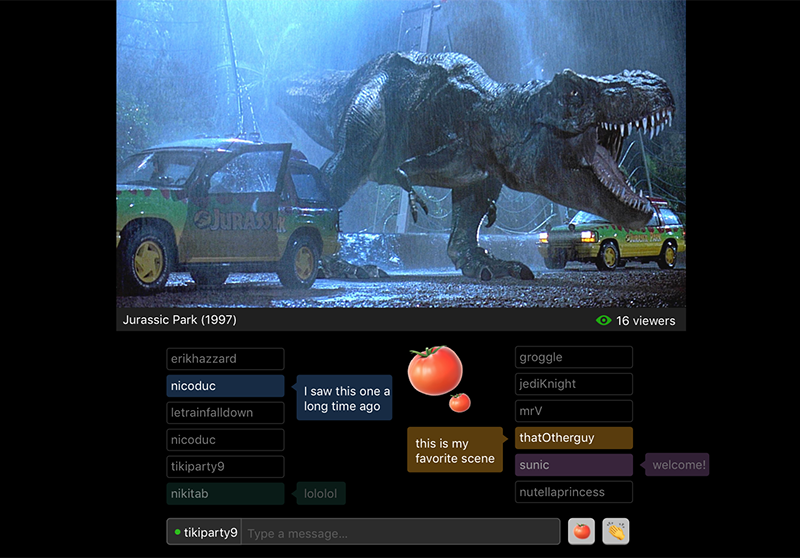The height and width of the screenshot is (558, 800).
Task: Focus the 'Type a message...' input field
Action: (400, 533)
